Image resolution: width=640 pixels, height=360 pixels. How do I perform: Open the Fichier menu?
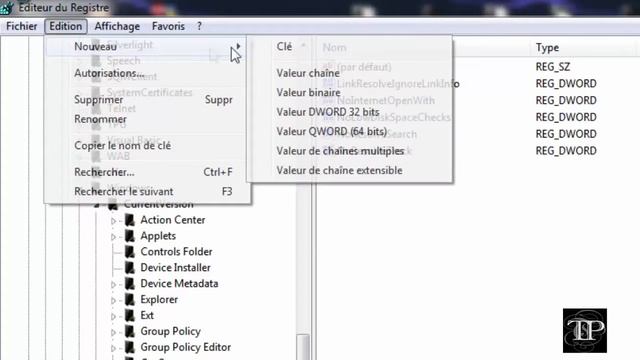(22, 27)
